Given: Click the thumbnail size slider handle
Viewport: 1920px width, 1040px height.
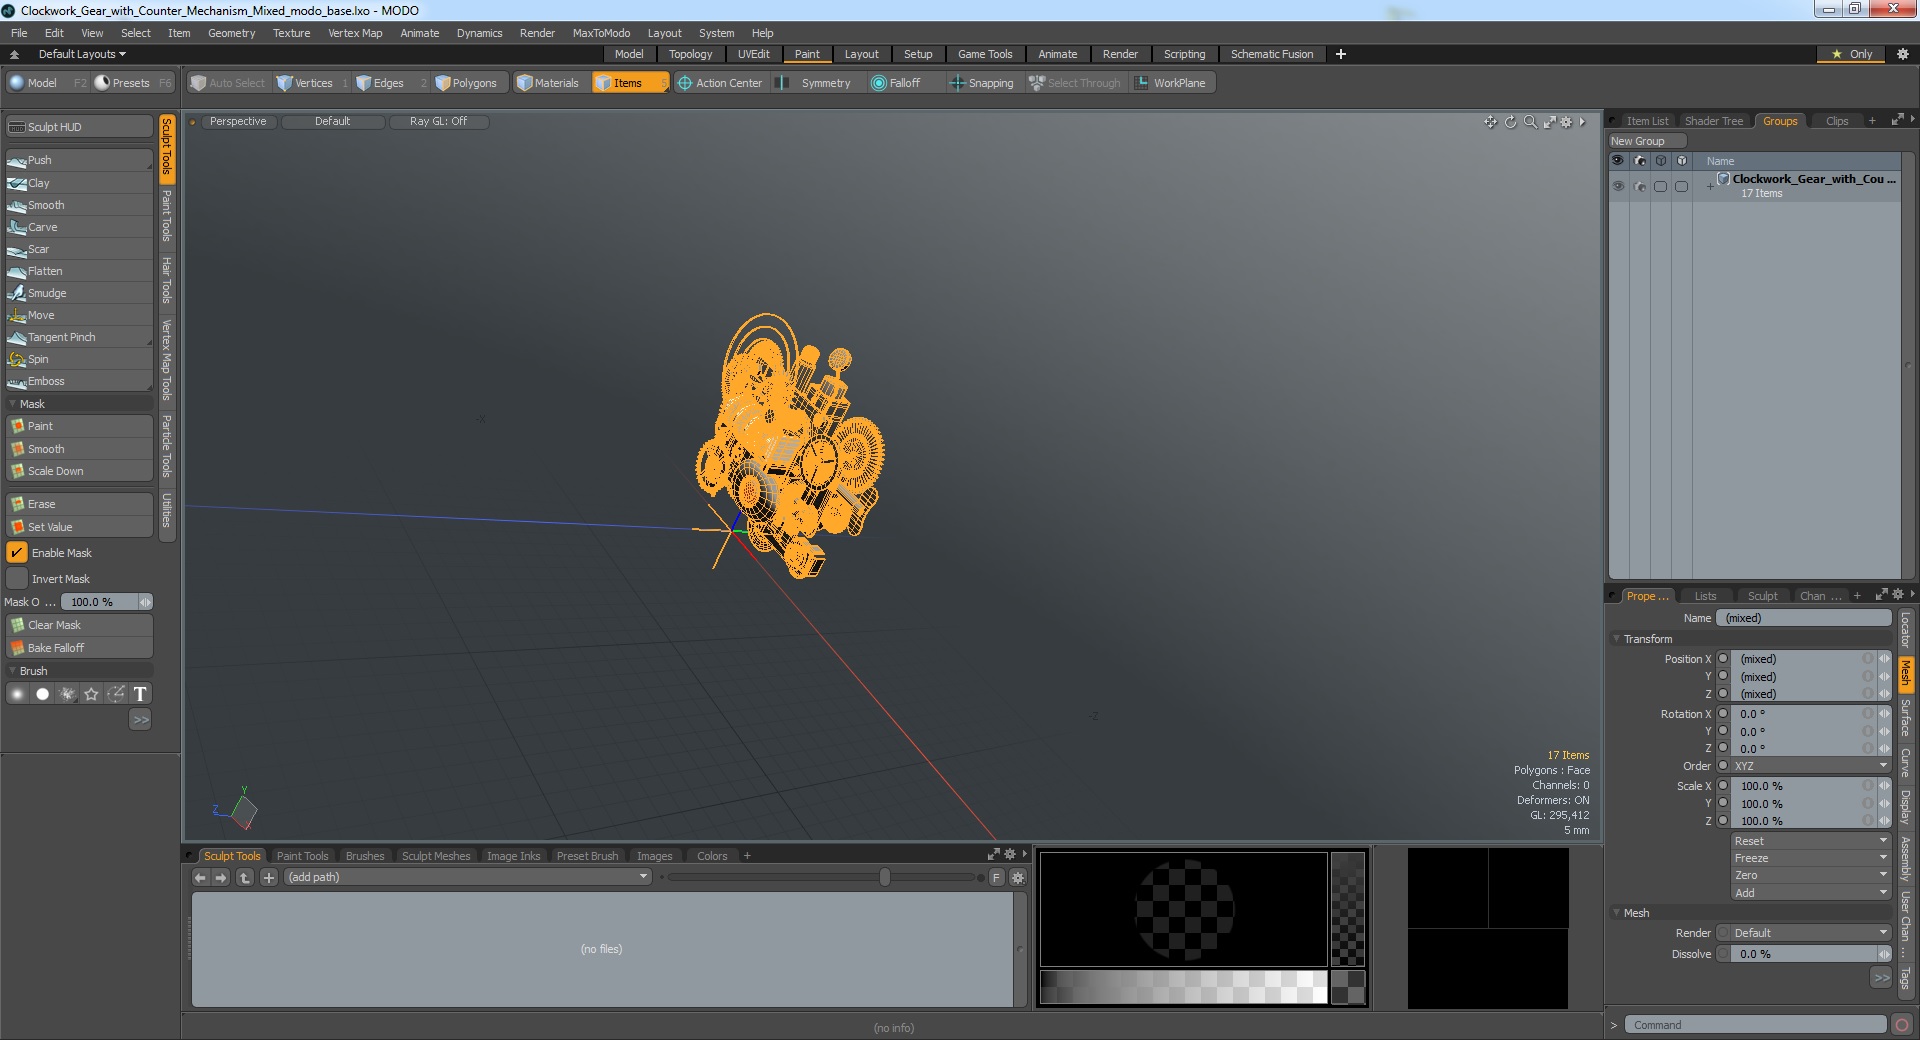Looking at the screenshot, I should coord(885,877).
